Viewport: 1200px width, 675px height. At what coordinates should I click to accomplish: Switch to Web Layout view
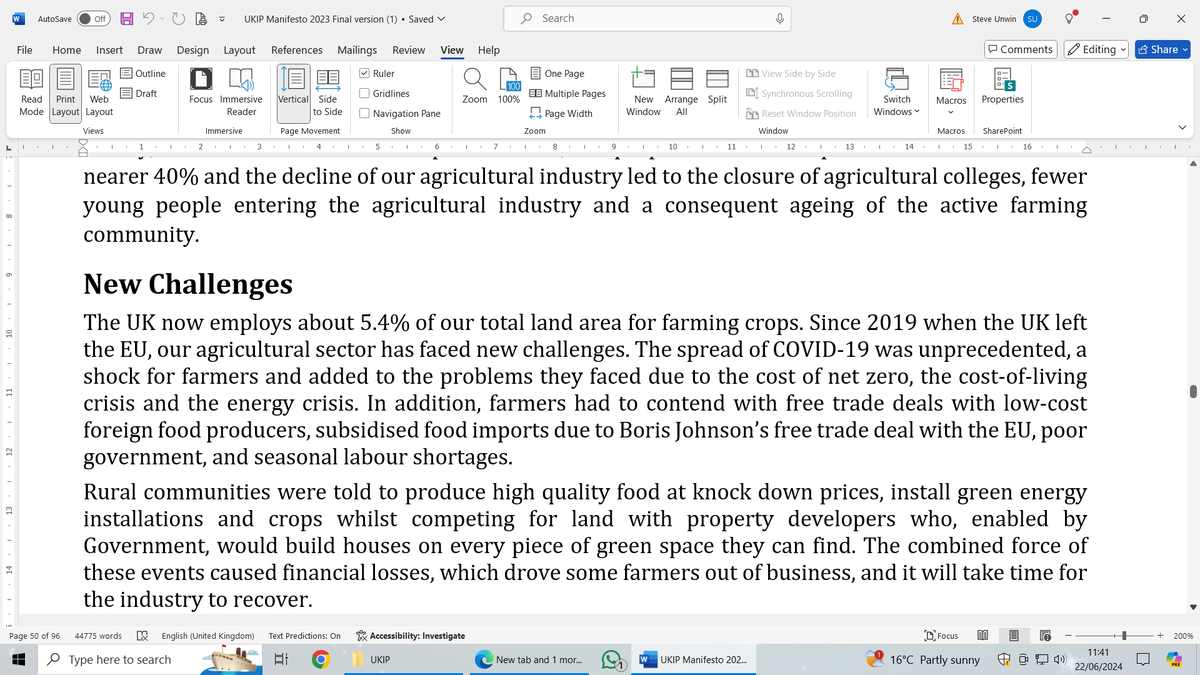pyautogui.click(x=99, y=92)
